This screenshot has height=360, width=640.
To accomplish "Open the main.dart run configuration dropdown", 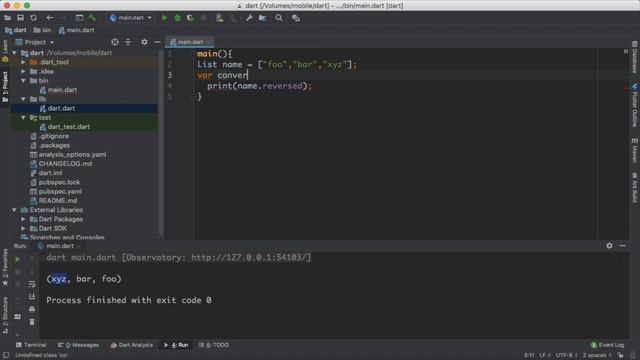I will 131,18.
